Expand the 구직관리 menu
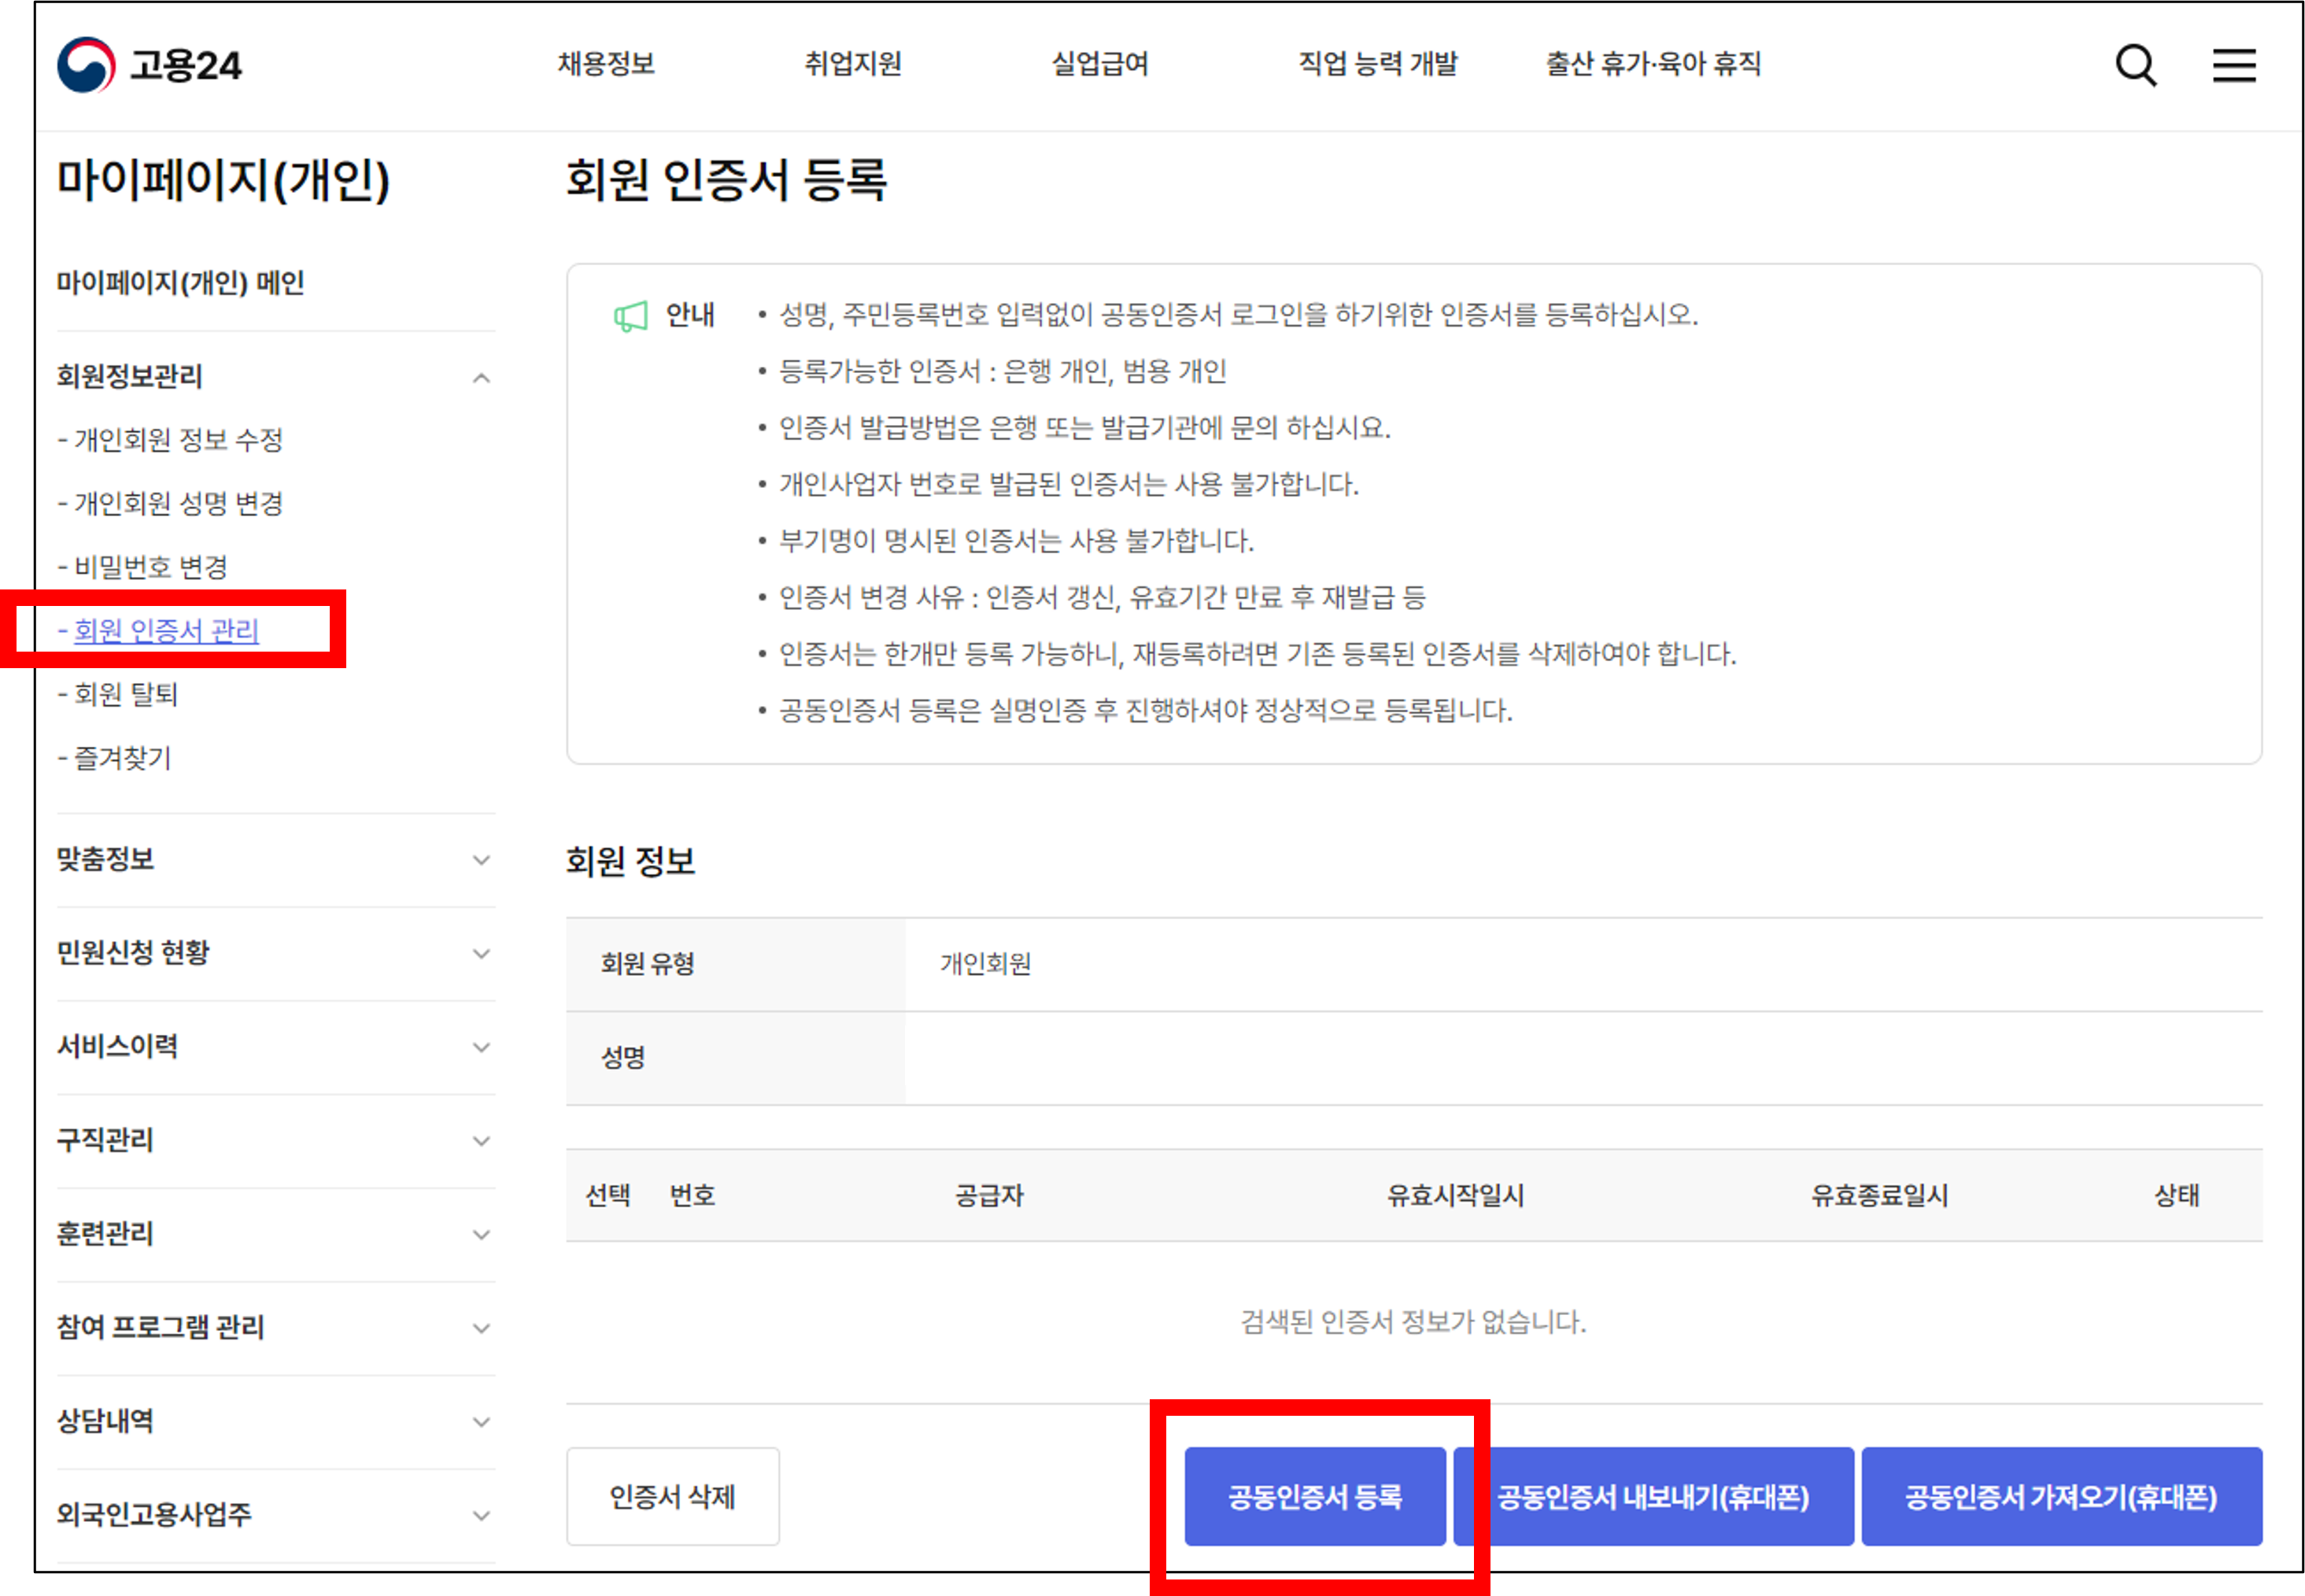The width and height of the screenshot is (2305, 1596). pyautogui.click(x=481, y=1141)
